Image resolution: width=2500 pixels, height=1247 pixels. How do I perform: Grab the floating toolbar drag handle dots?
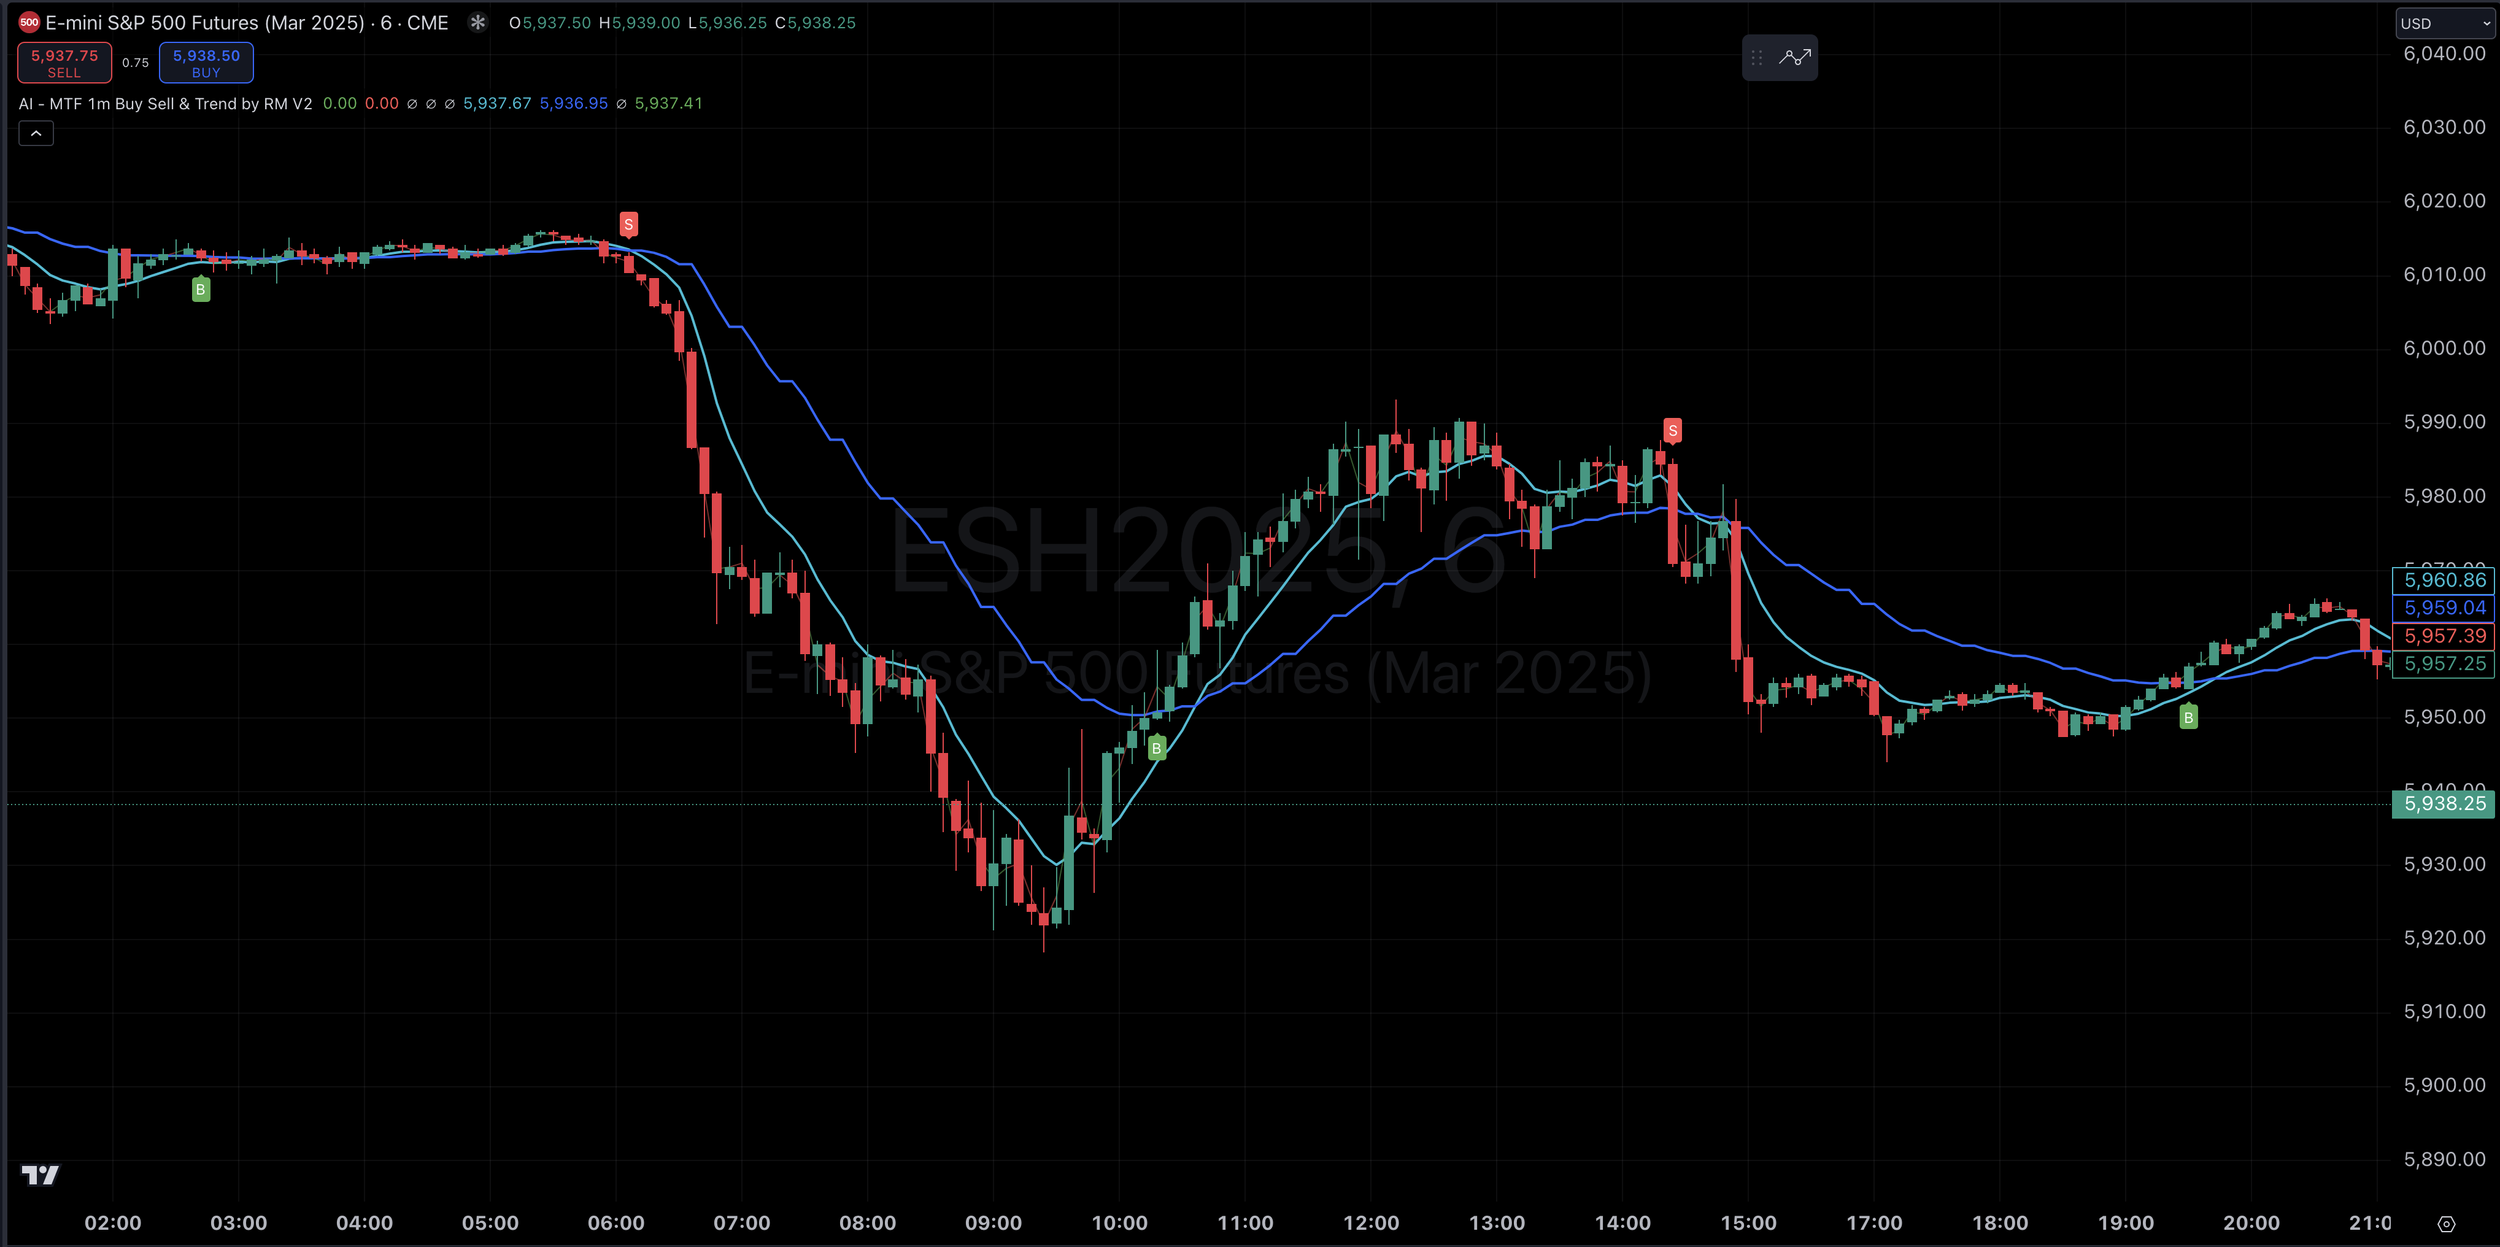pos(1757,58)
